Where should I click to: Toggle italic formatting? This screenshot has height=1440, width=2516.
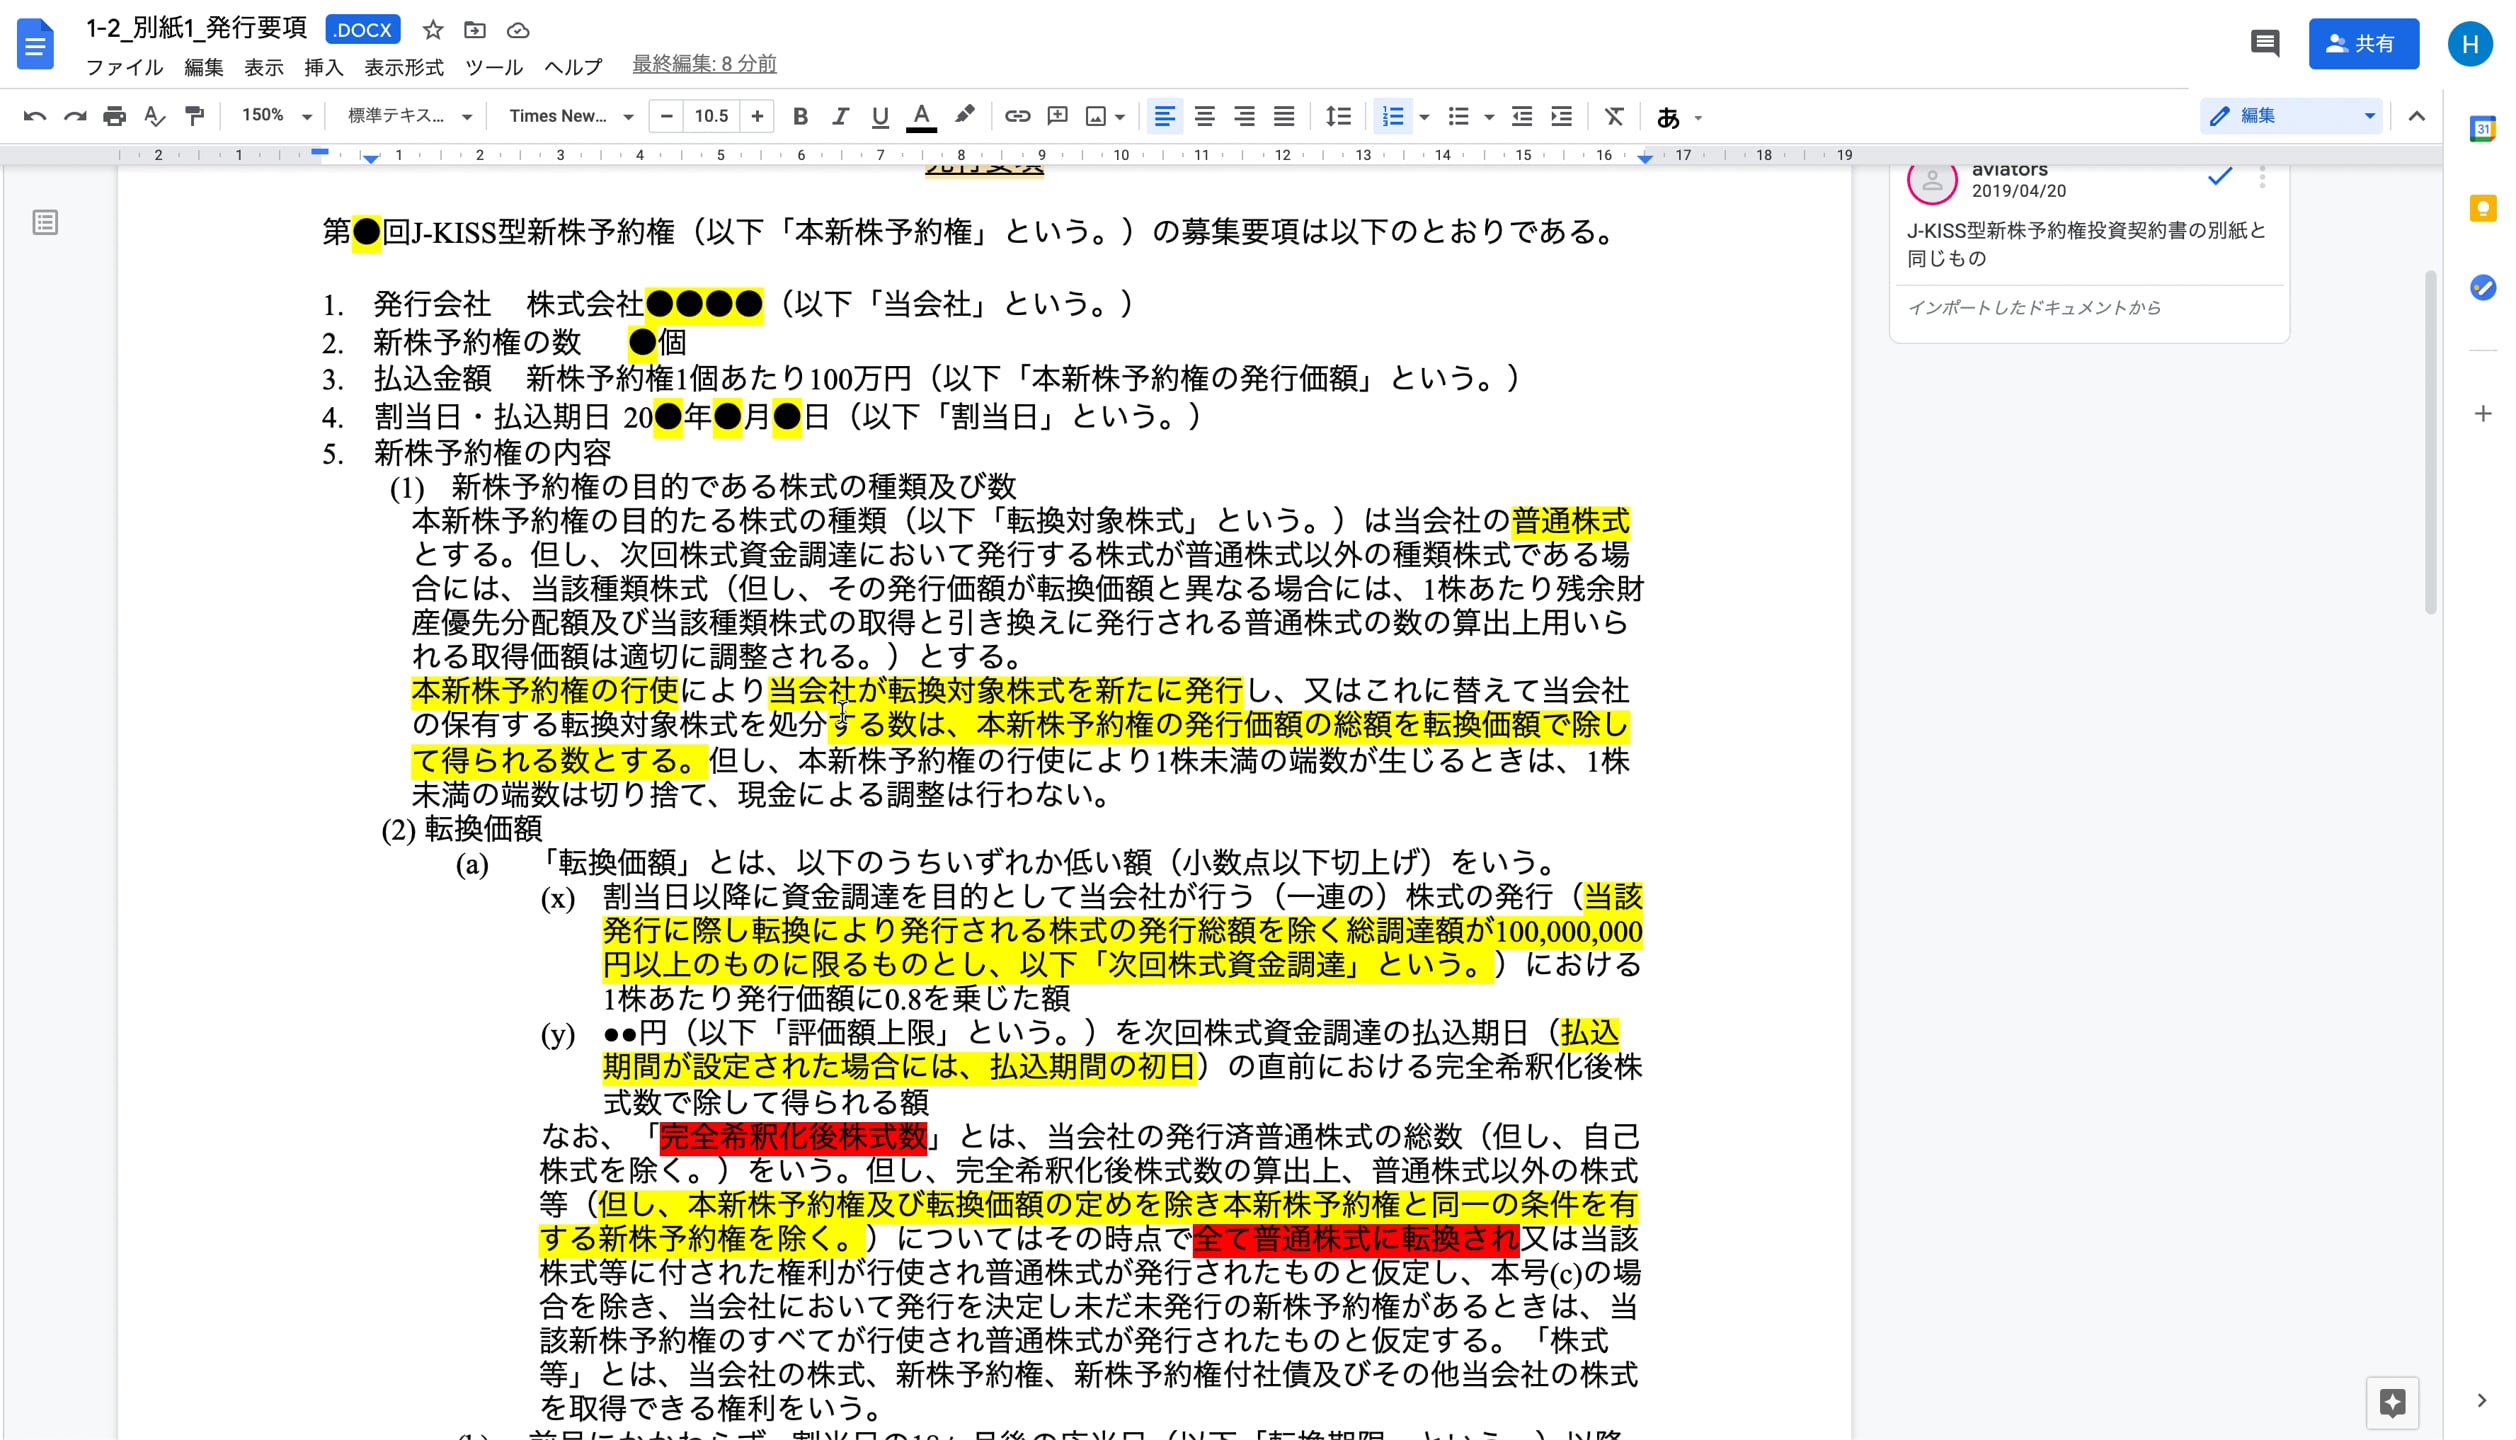pos(840,116)
